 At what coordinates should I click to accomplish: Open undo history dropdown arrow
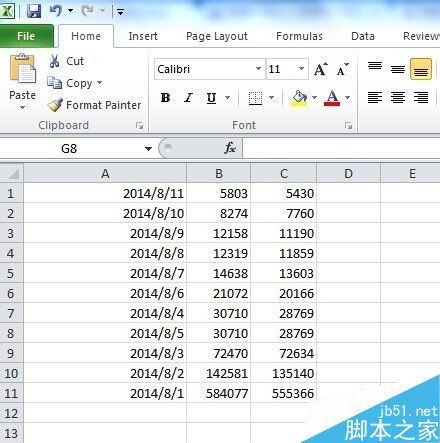pos(70,11)
